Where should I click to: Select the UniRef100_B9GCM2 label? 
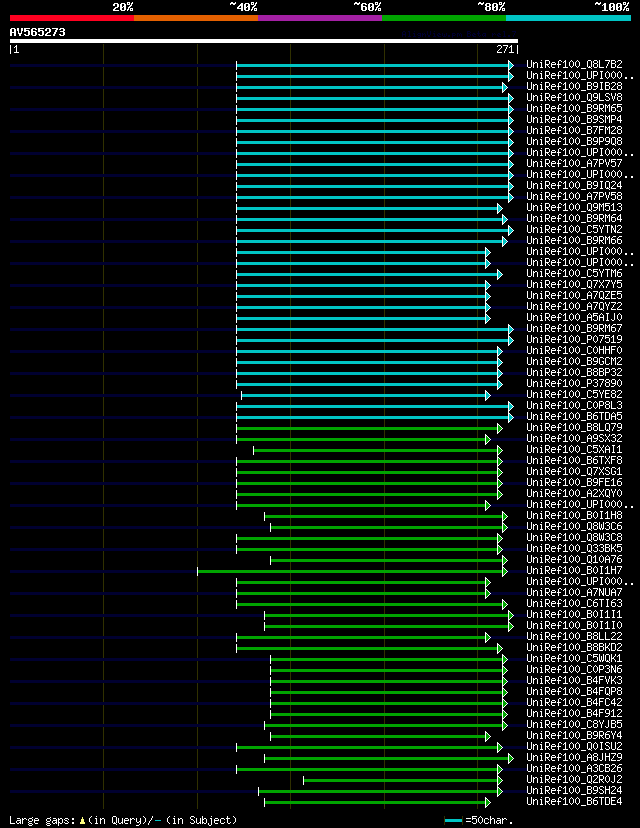click(575, 362)
